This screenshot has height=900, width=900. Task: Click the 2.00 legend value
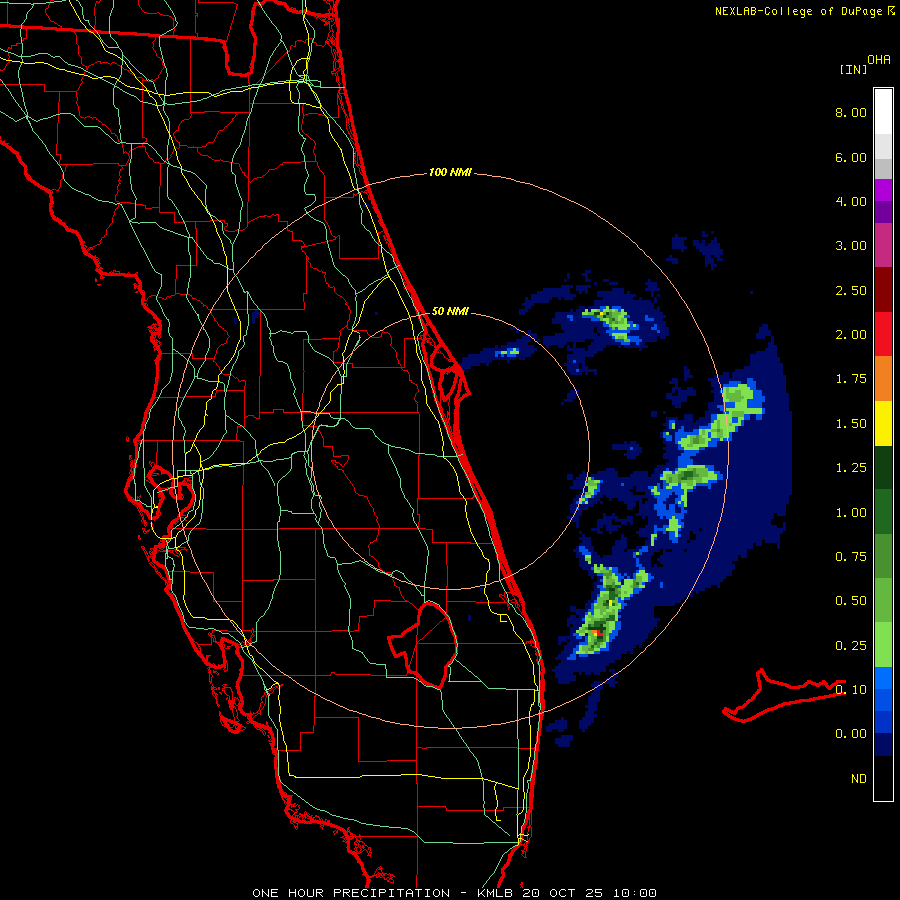tap(851, 335)
